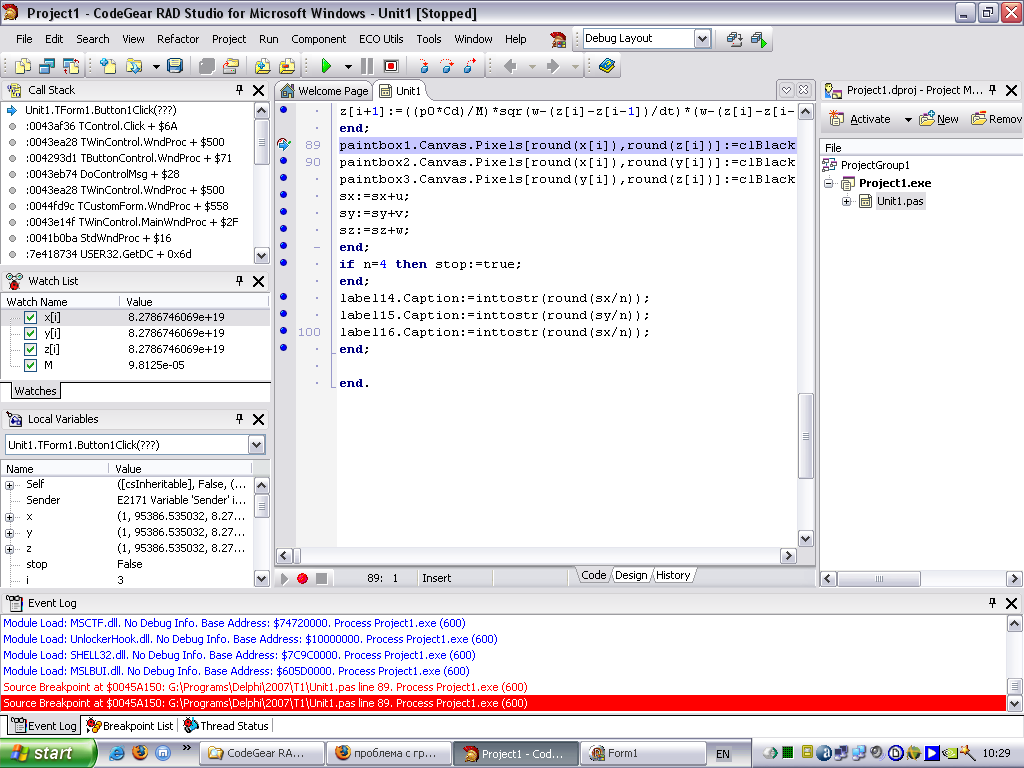Viewport: 1024px width, 768px height.
Task: Toggle the M watch checkbox
Action: coord(30,365)
